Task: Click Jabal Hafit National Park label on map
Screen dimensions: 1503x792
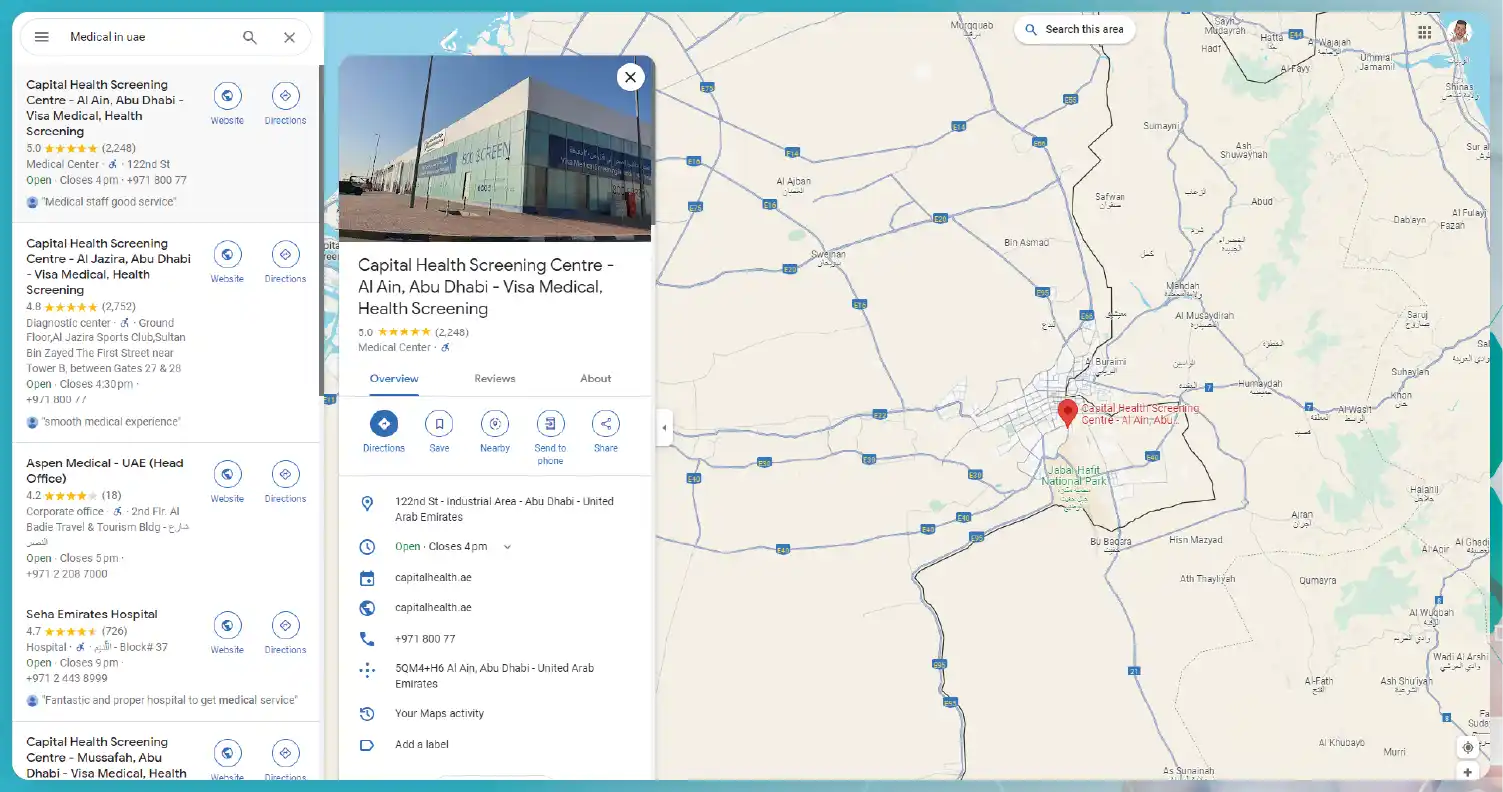Action: click(x=1074, y=476)
